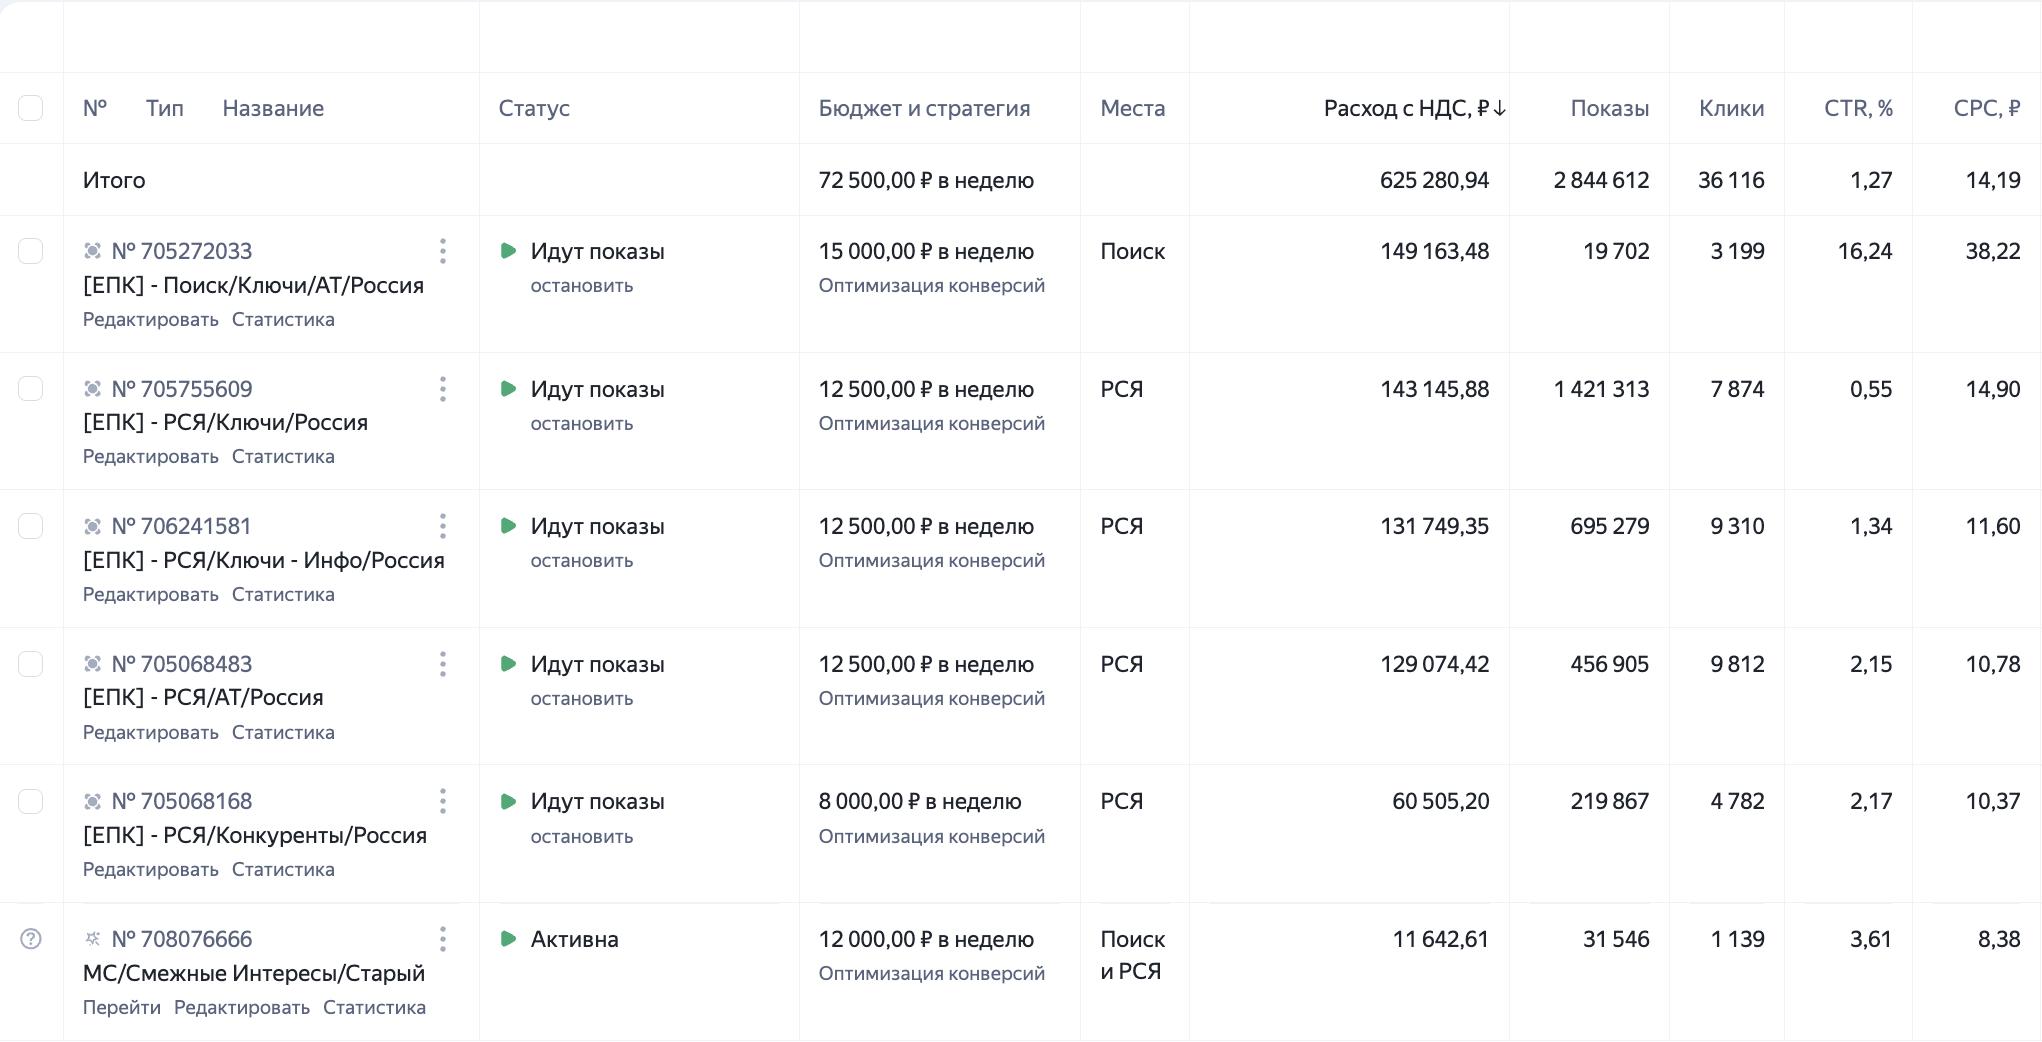2042x1042 pixels.
Task: Open kebab menu for campaign 706241581
Action: (443, 526)
